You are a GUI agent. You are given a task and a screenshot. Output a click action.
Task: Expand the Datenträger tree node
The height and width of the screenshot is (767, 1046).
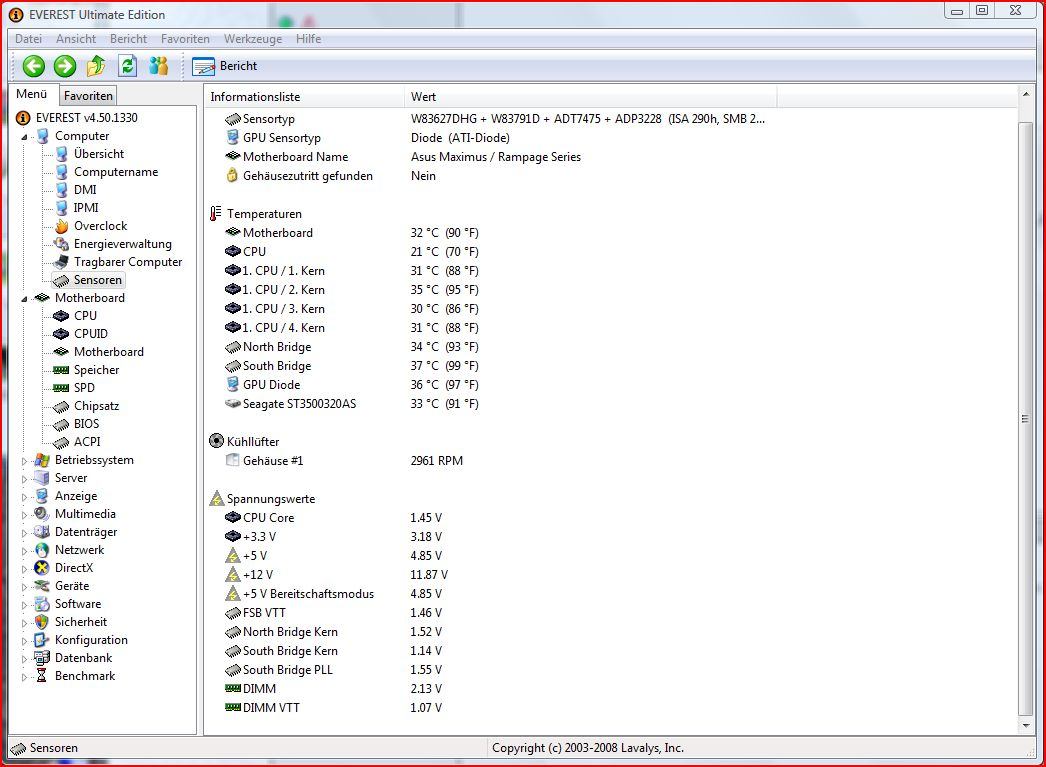pyautogui.click(x=24, y=533)
